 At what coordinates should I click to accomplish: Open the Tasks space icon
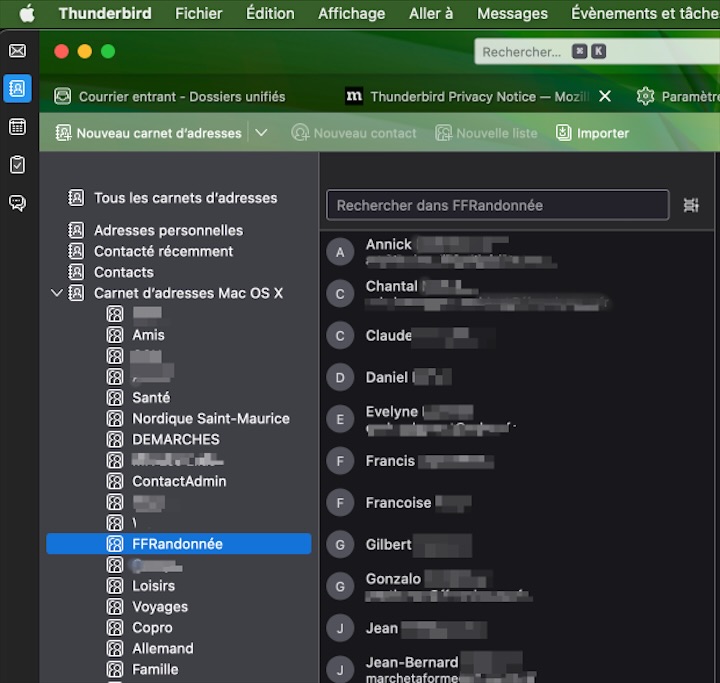[17, 164]
